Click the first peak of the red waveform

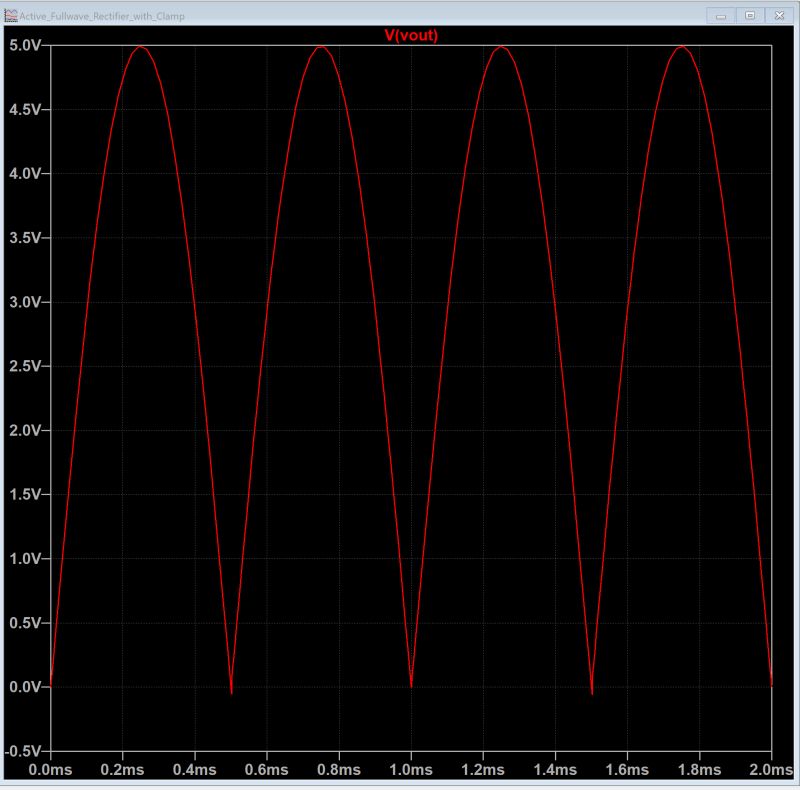tap(140, 47)
